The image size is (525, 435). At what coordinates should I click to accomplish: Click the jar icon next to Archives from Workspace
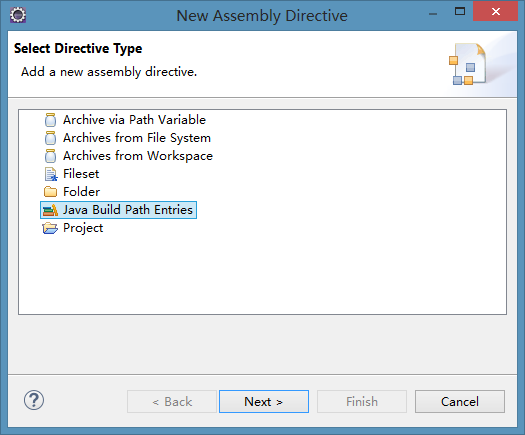pos(50,156)
